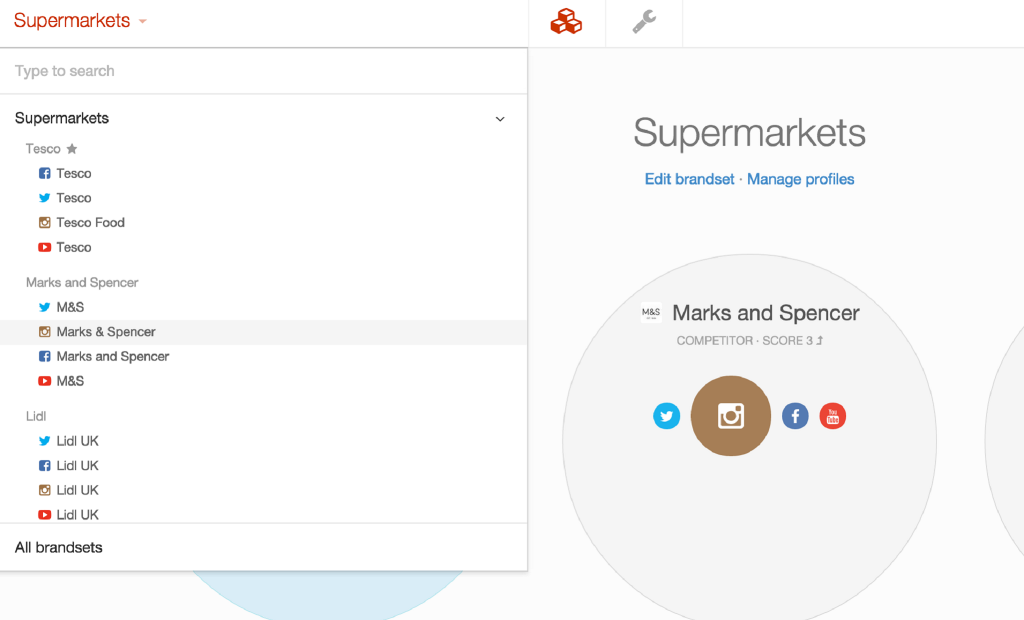Select Tesco Food Instagram profile
The height and width of the screenshot is (620, 1024).
coord(90,222)
